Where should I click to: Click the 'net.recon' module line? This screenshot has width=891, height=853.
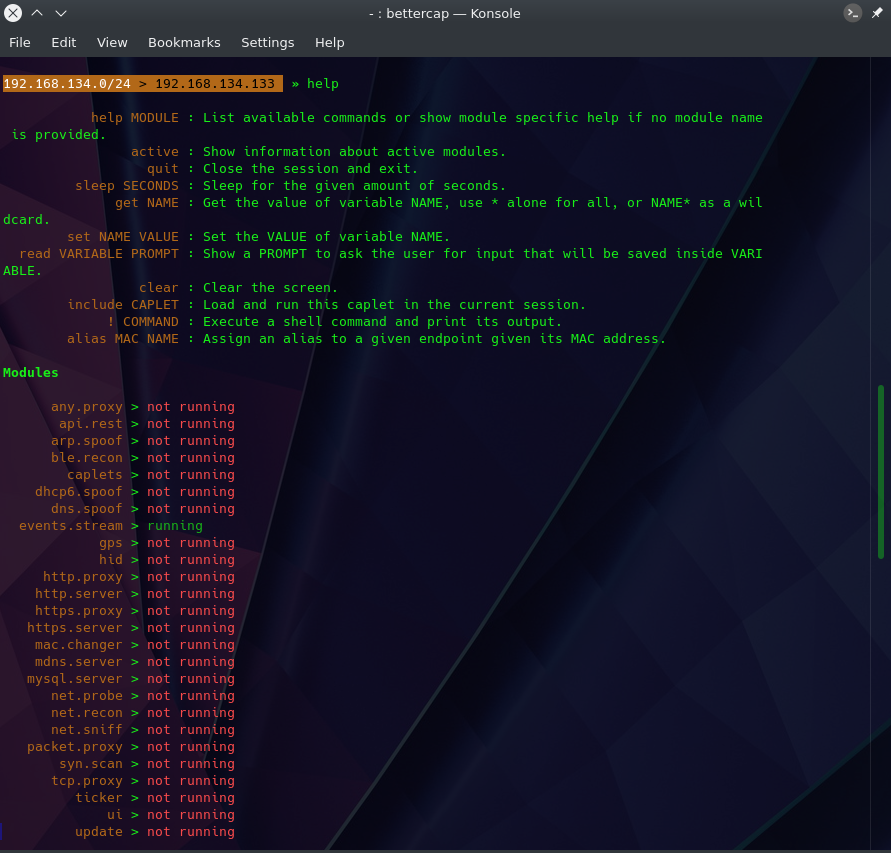point(143,714)
